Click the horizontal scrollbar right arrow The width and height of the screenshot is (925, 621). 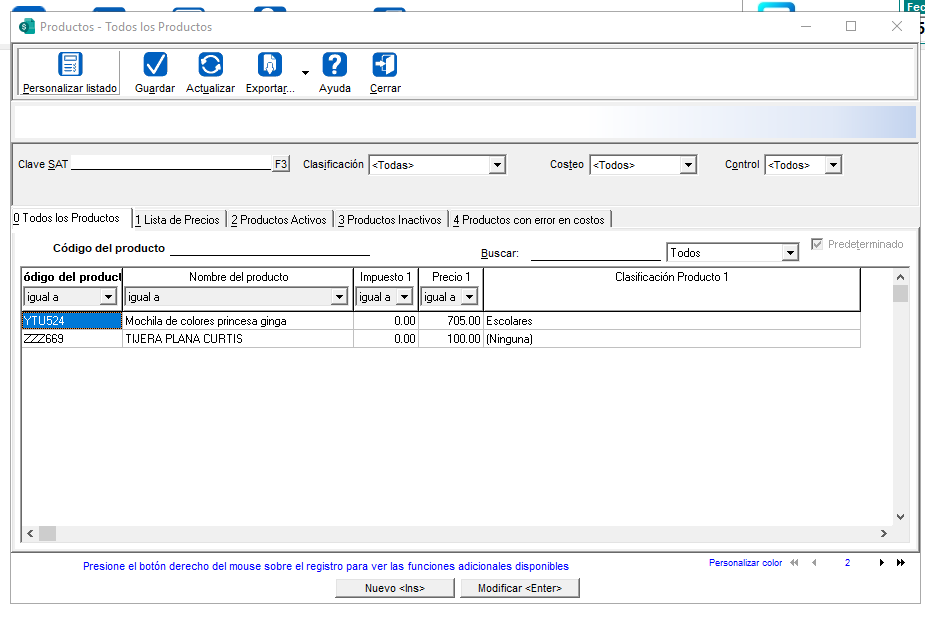[x=884, y=533]
